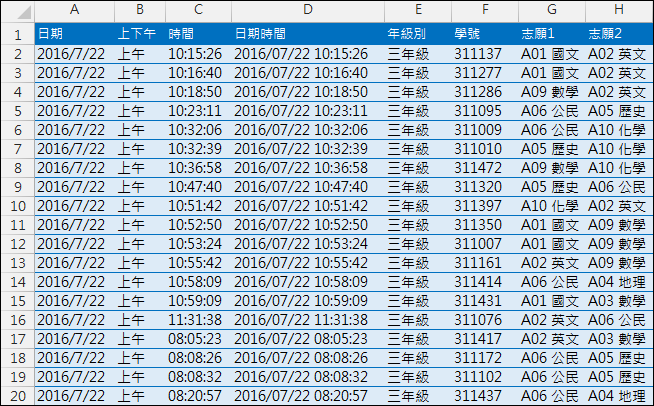Screen dimensions: 654x406
Task: Select column H header
Action: tap(619, 11)
